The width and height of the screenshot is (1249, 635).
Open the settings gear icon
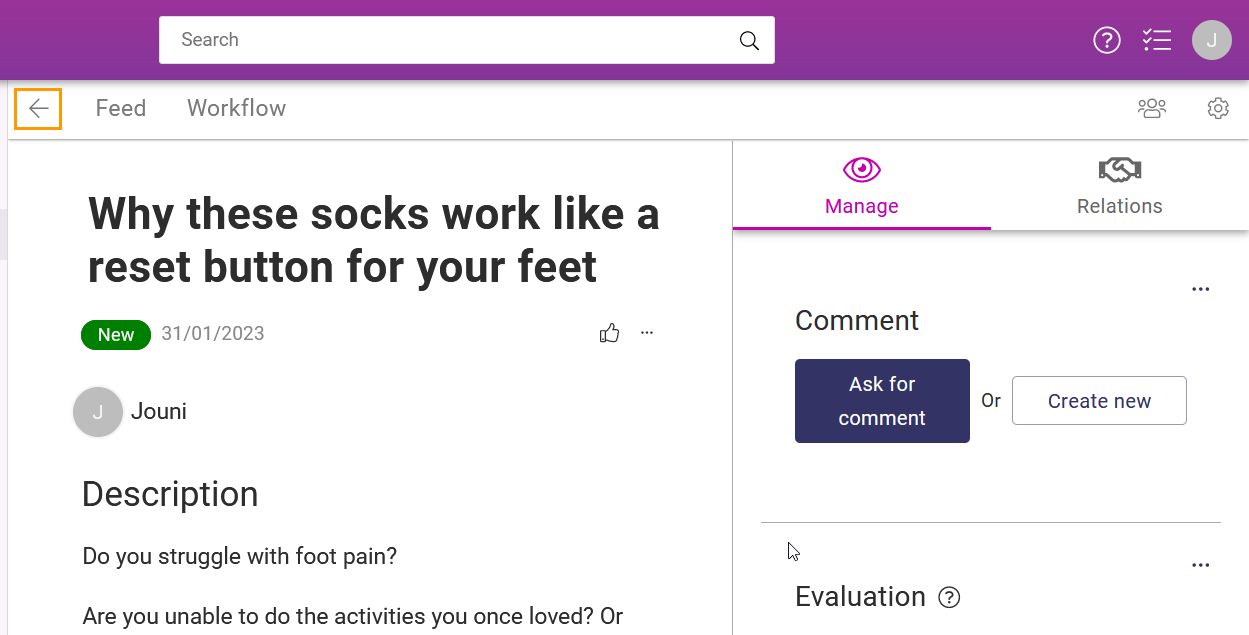1218,108
